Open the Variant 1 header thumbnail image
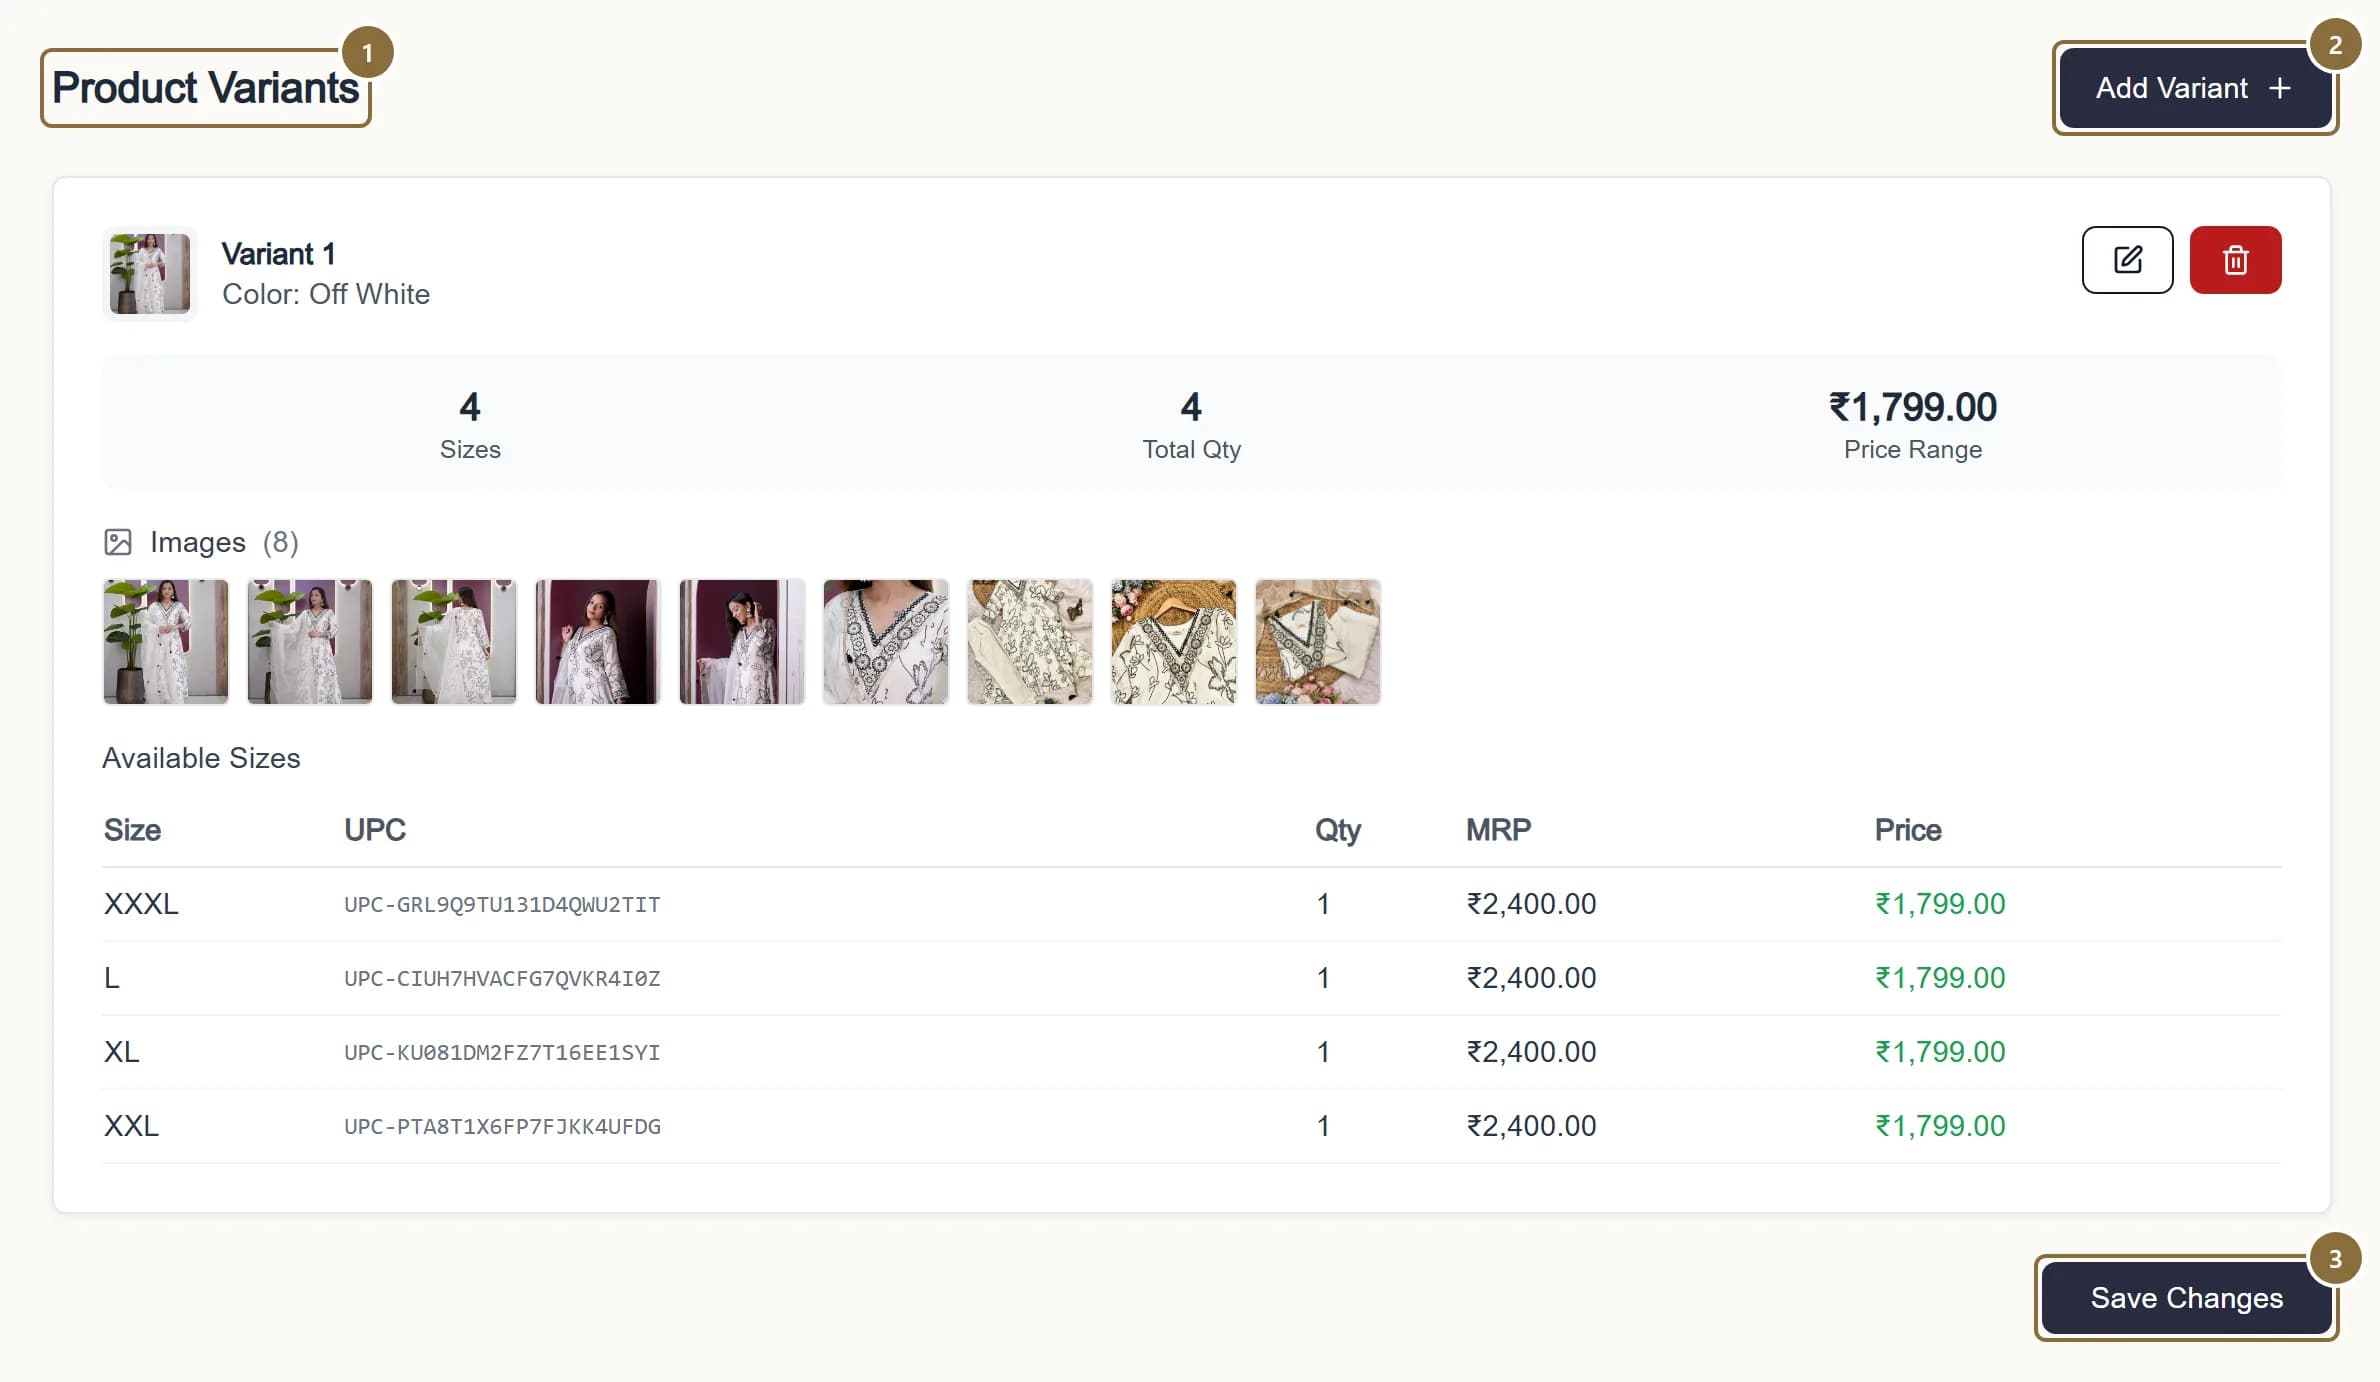Viewport: 2380px width, 1382px height. (x=150, y=273)
